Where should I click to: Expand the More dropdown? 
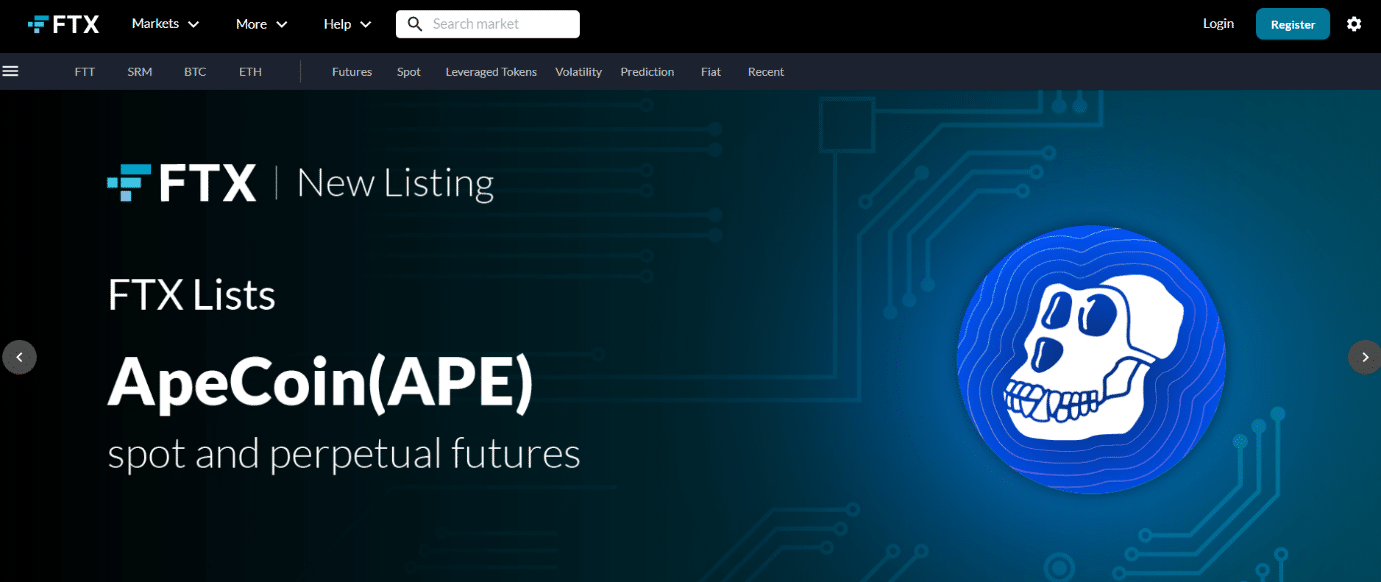[262, 24]
